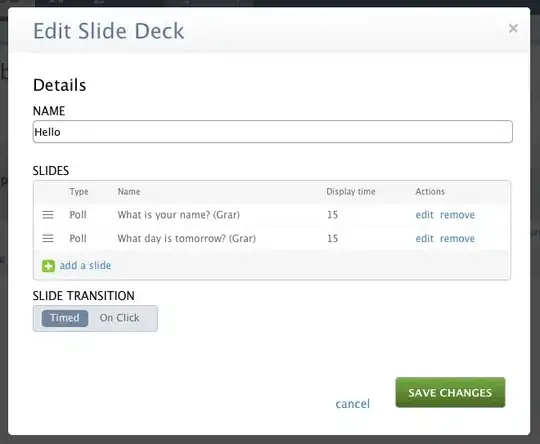Click the Display time column header
Viewport: 540px width, 444px height.
point(351,192)
